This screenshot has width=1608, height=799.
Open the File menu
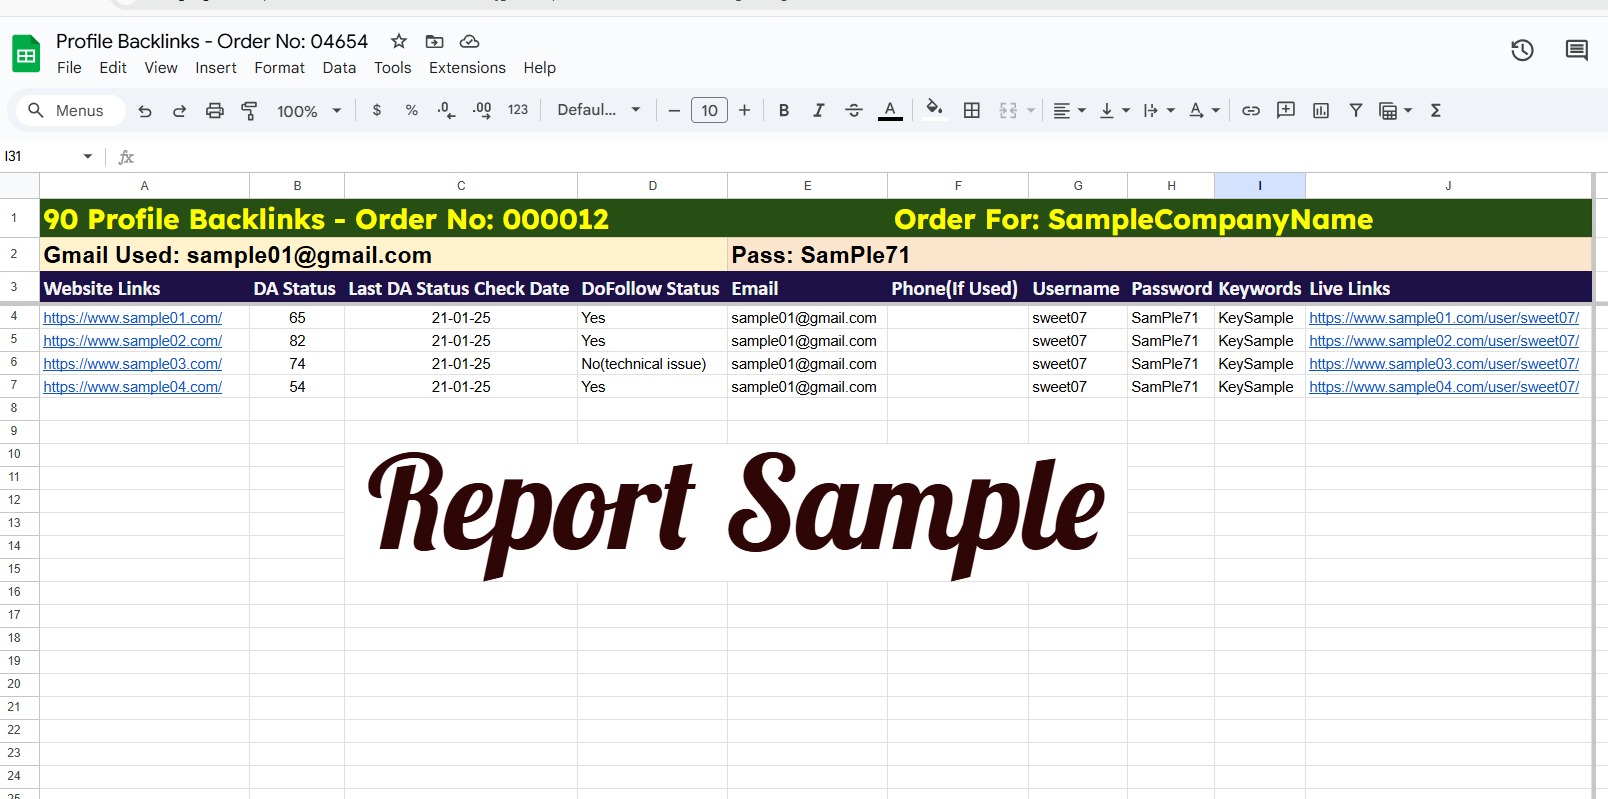69,68
